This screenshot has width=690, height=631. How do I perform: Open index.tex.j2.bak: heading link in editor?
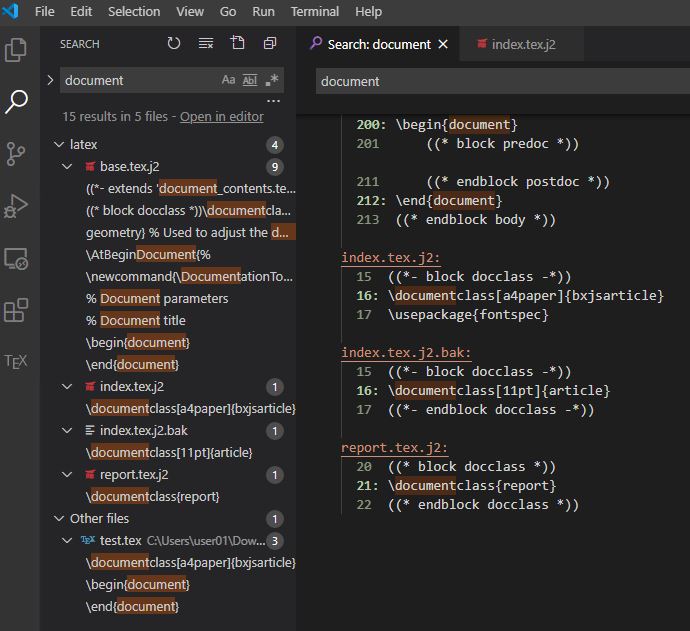click(x=406, y=352)
